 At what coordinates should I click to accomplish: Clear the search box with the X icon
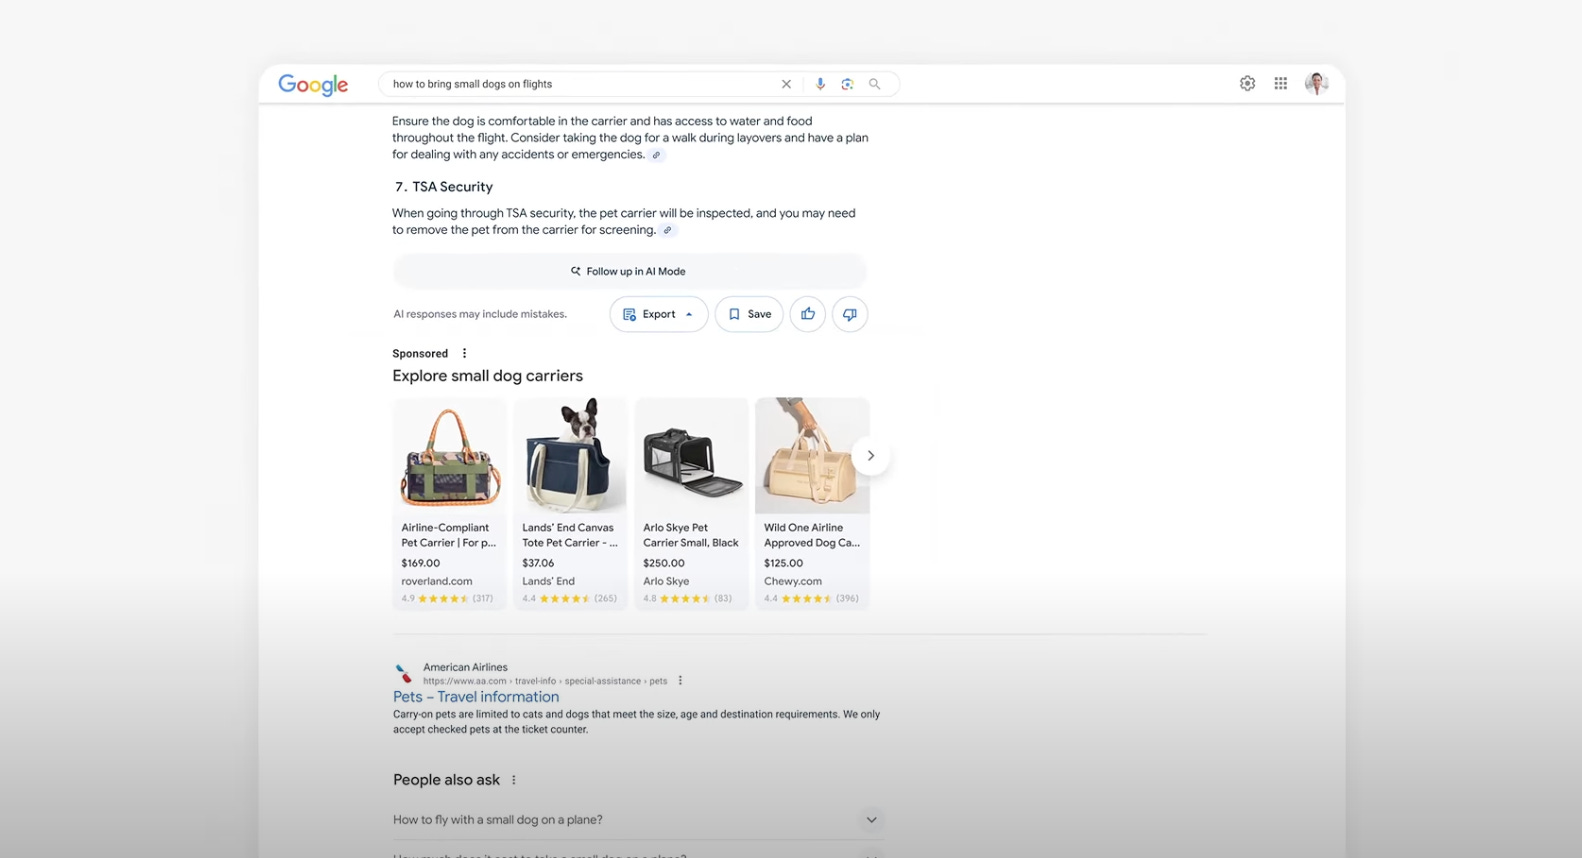pos(786,84)
